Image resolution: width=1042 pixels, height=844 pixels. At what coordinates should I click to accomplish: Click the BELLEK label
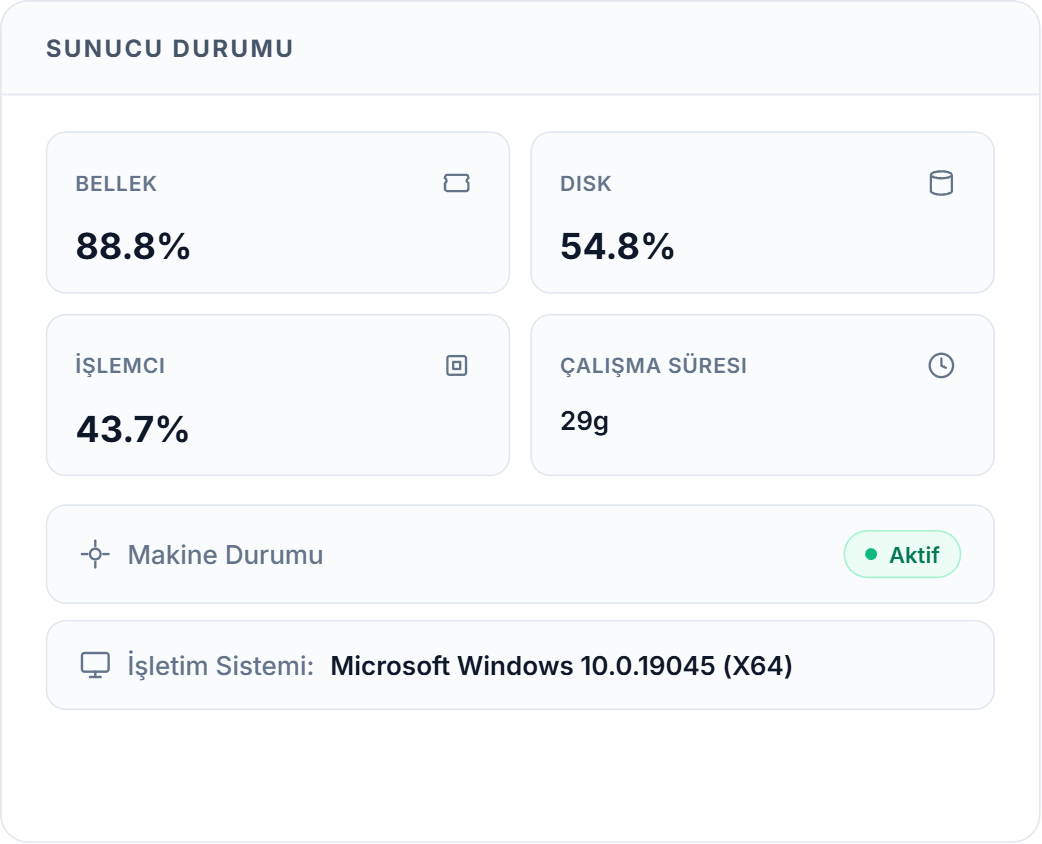(x=116, y=183)
